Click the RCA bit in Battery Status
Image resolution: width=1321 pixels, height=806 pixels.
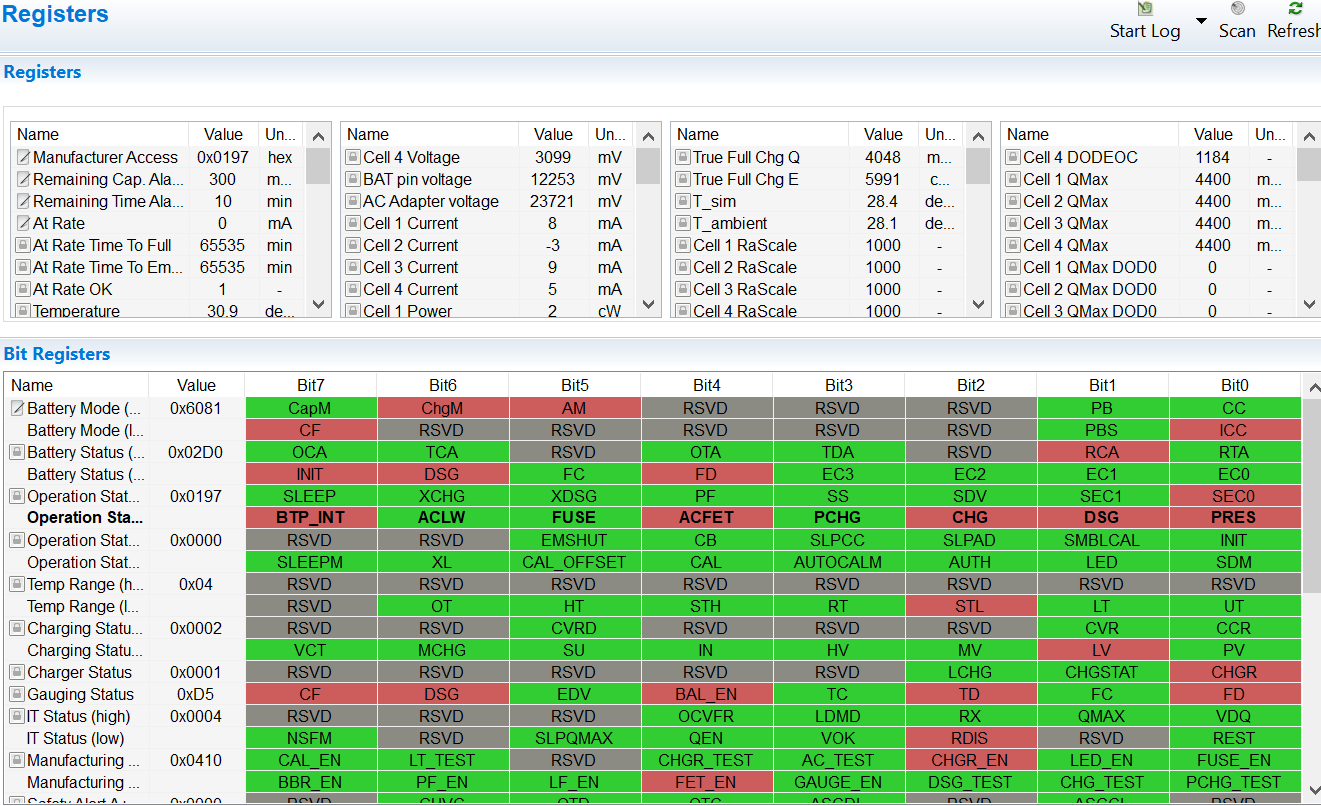click(x=1103, y=452)
